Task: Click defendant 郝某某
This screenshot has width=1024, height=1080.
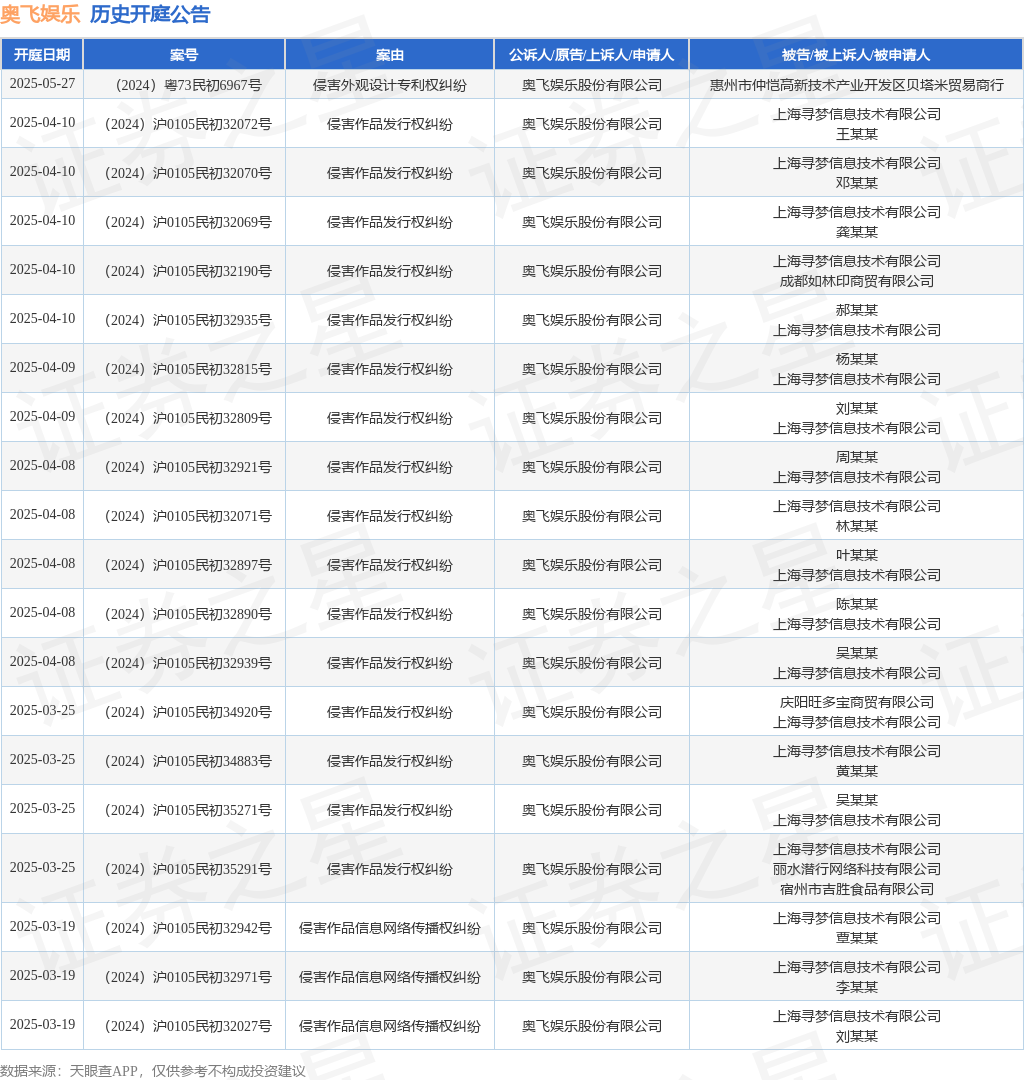Action: [x=857, y=310]
